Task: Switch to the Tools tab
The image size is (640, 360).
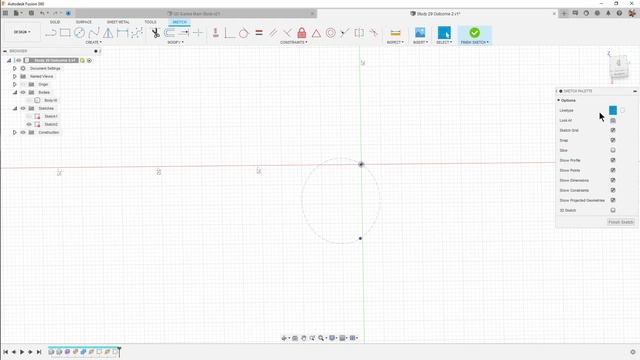Action: (x=150, y=22)
